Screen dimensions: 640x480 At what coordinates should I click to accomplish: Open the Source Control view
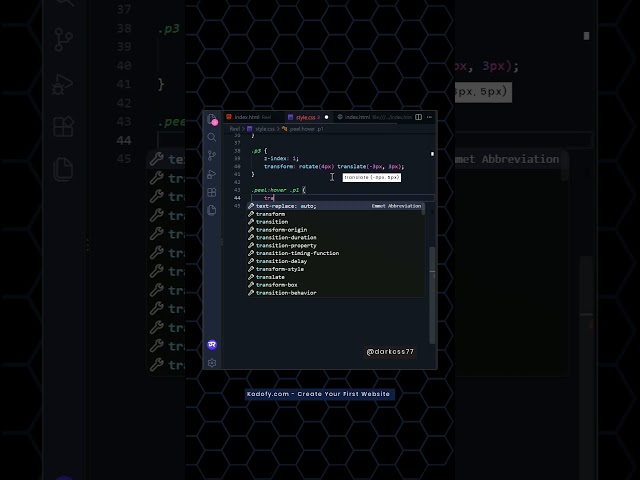[x=211, y=156]
